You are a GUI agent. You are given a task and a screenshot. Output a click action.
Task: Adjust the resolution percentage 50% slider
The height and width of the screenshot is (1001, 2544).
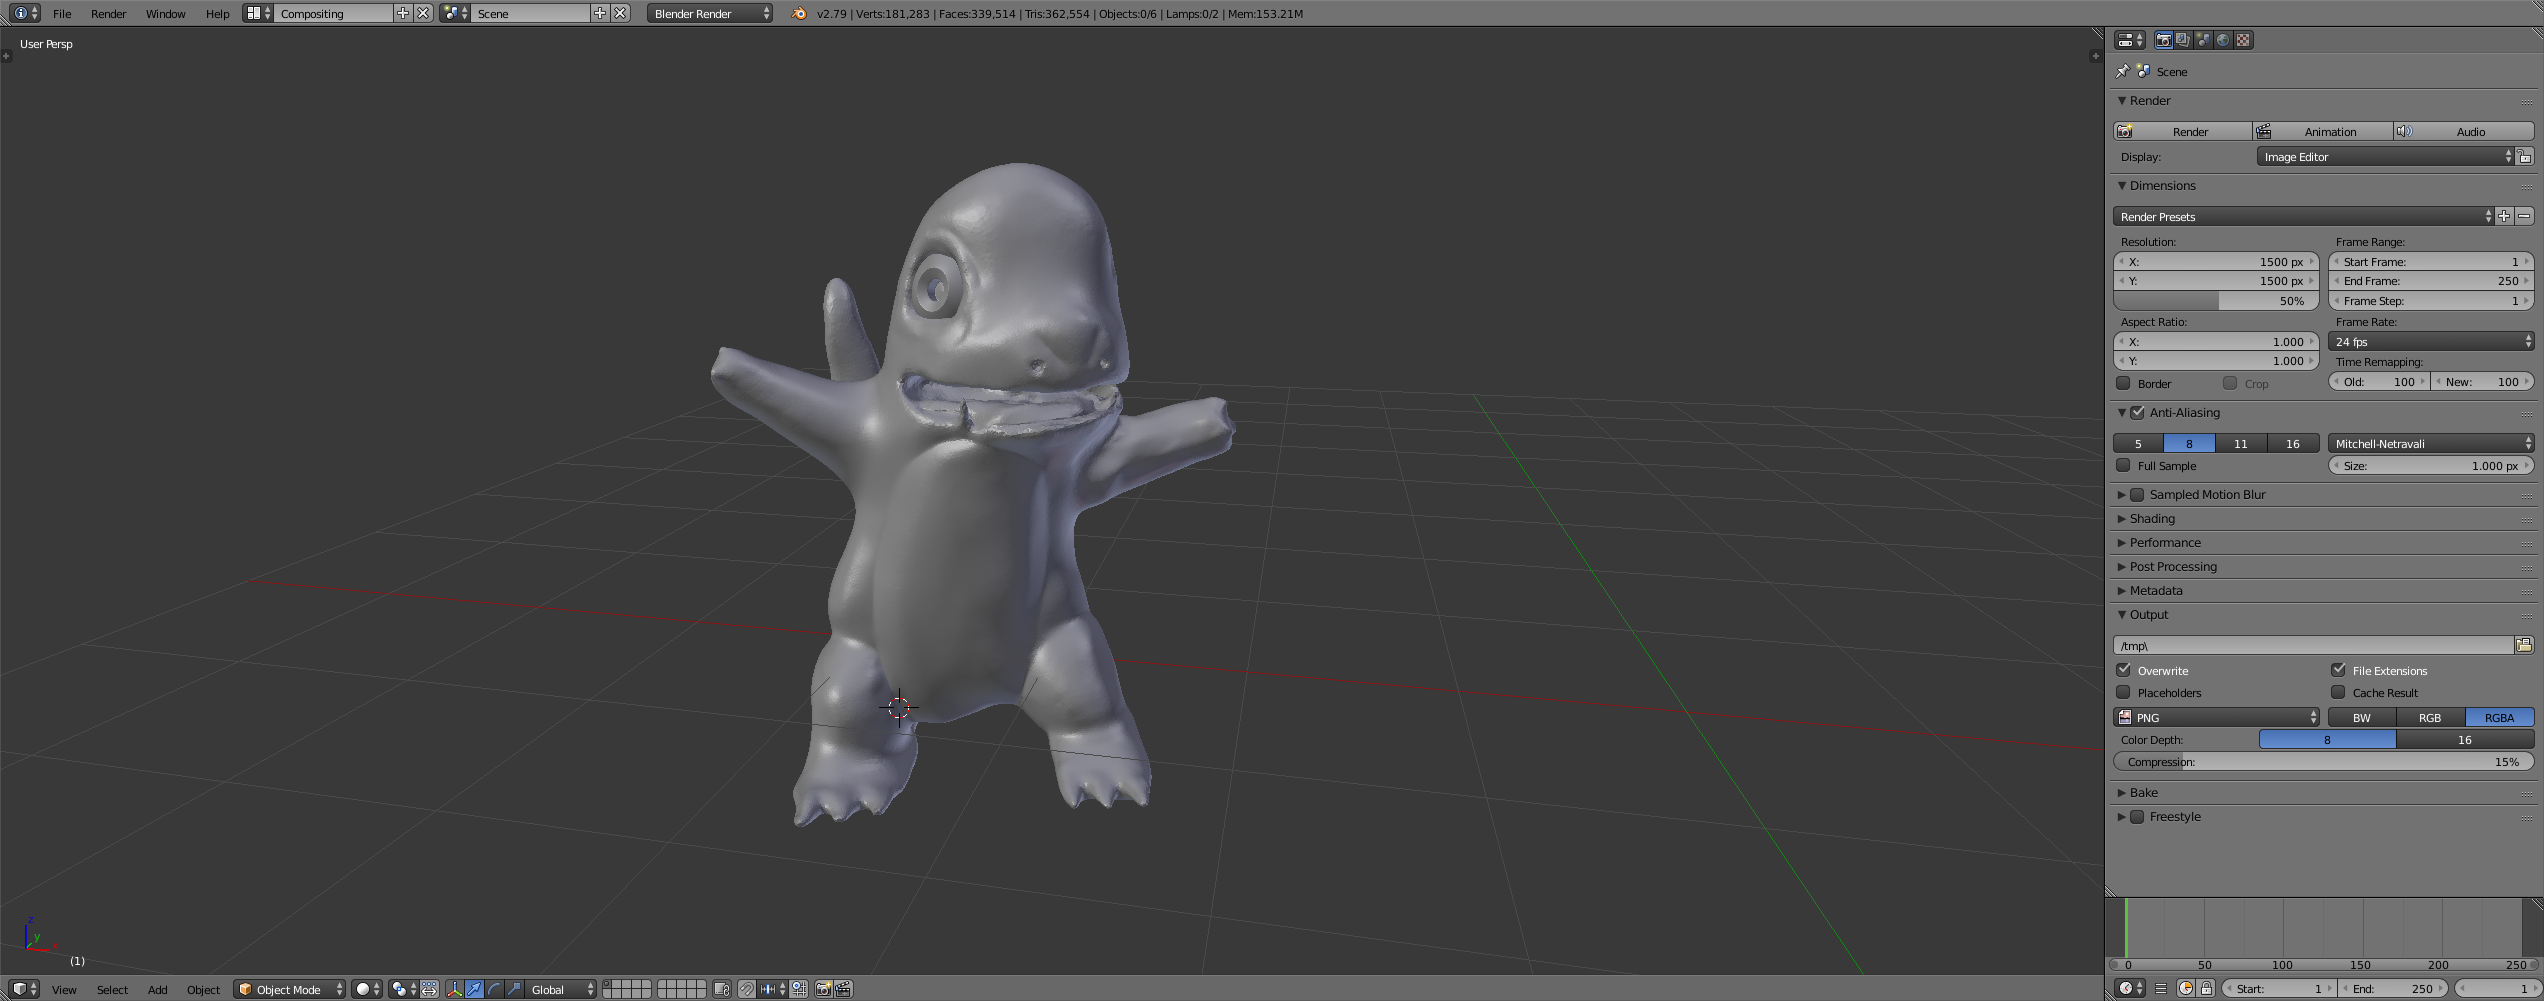coord(2216,301)
